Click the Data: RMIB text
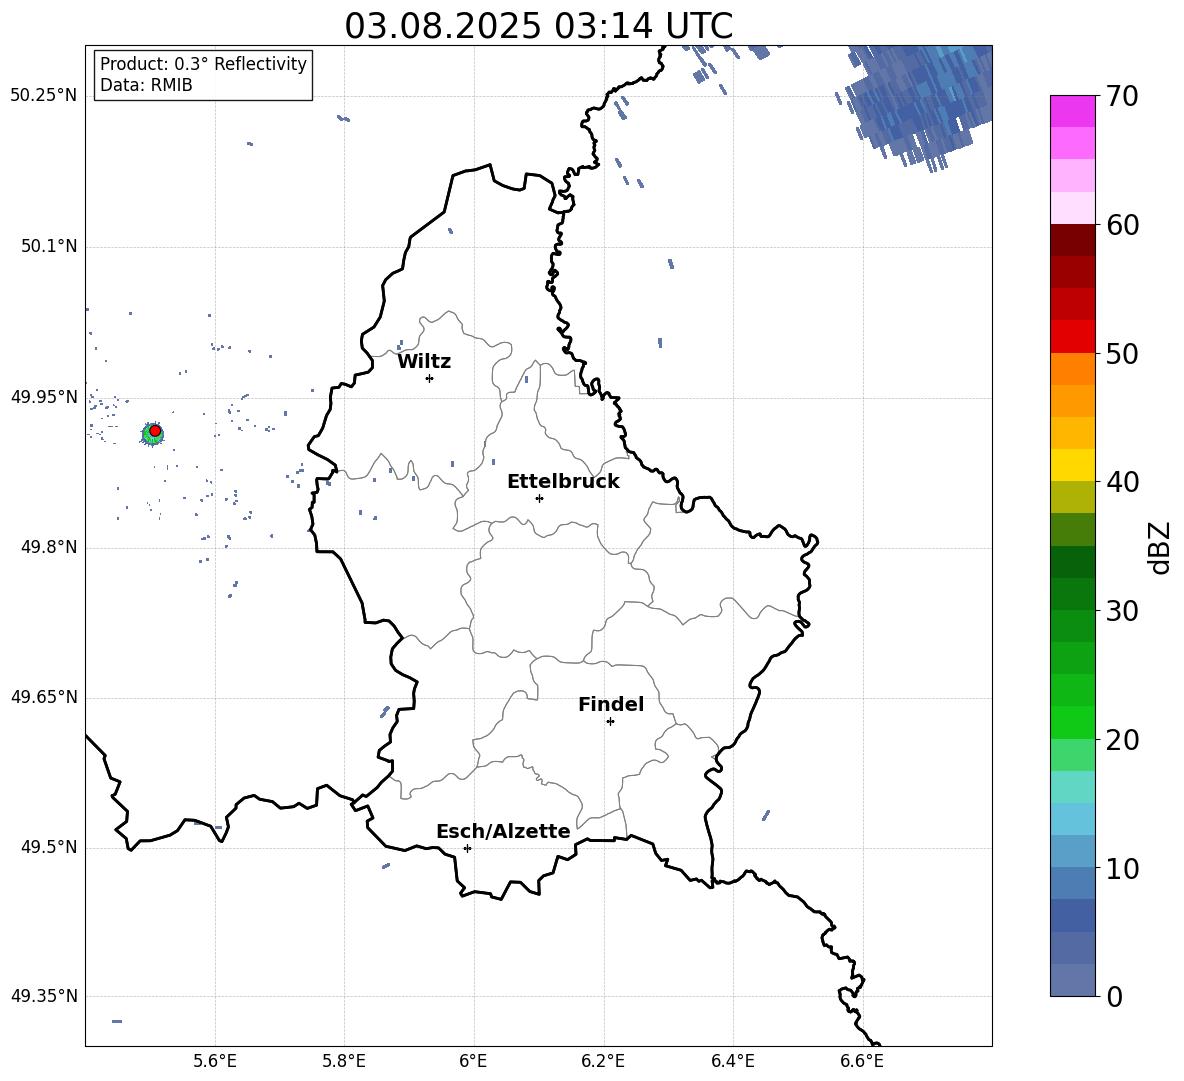 pyautogui.click(x=146, y=85)
